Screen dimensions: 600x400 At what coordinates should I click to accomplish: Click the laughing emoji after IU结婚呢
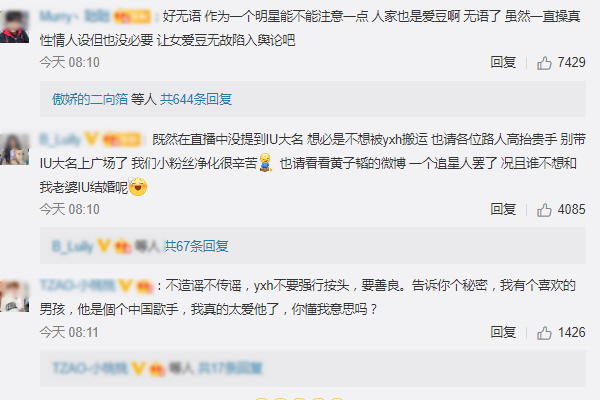[x=138, y=187]
